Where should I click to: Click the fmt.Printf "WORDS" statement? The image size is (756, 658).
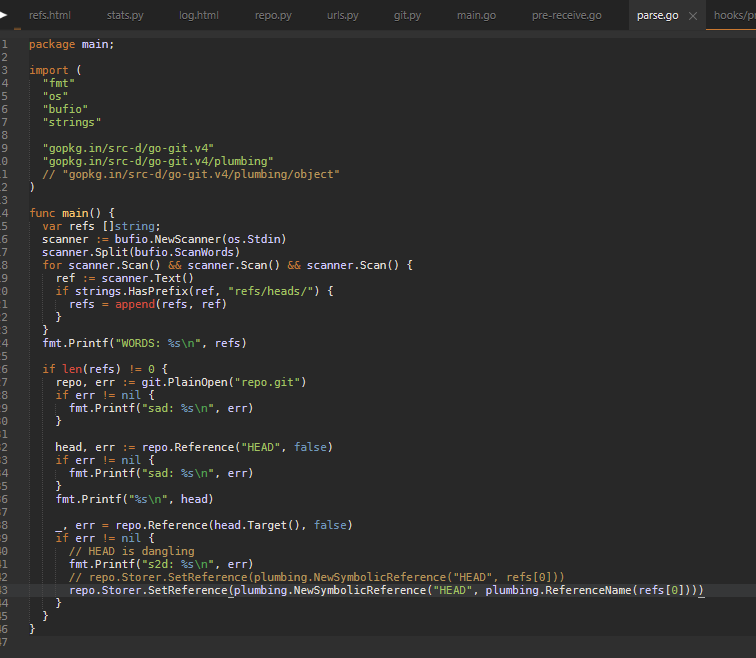(x=144, y=343)
